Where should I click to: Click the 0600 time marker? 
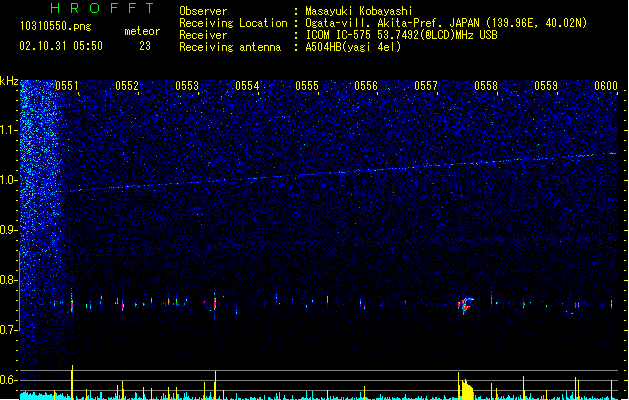606,86
